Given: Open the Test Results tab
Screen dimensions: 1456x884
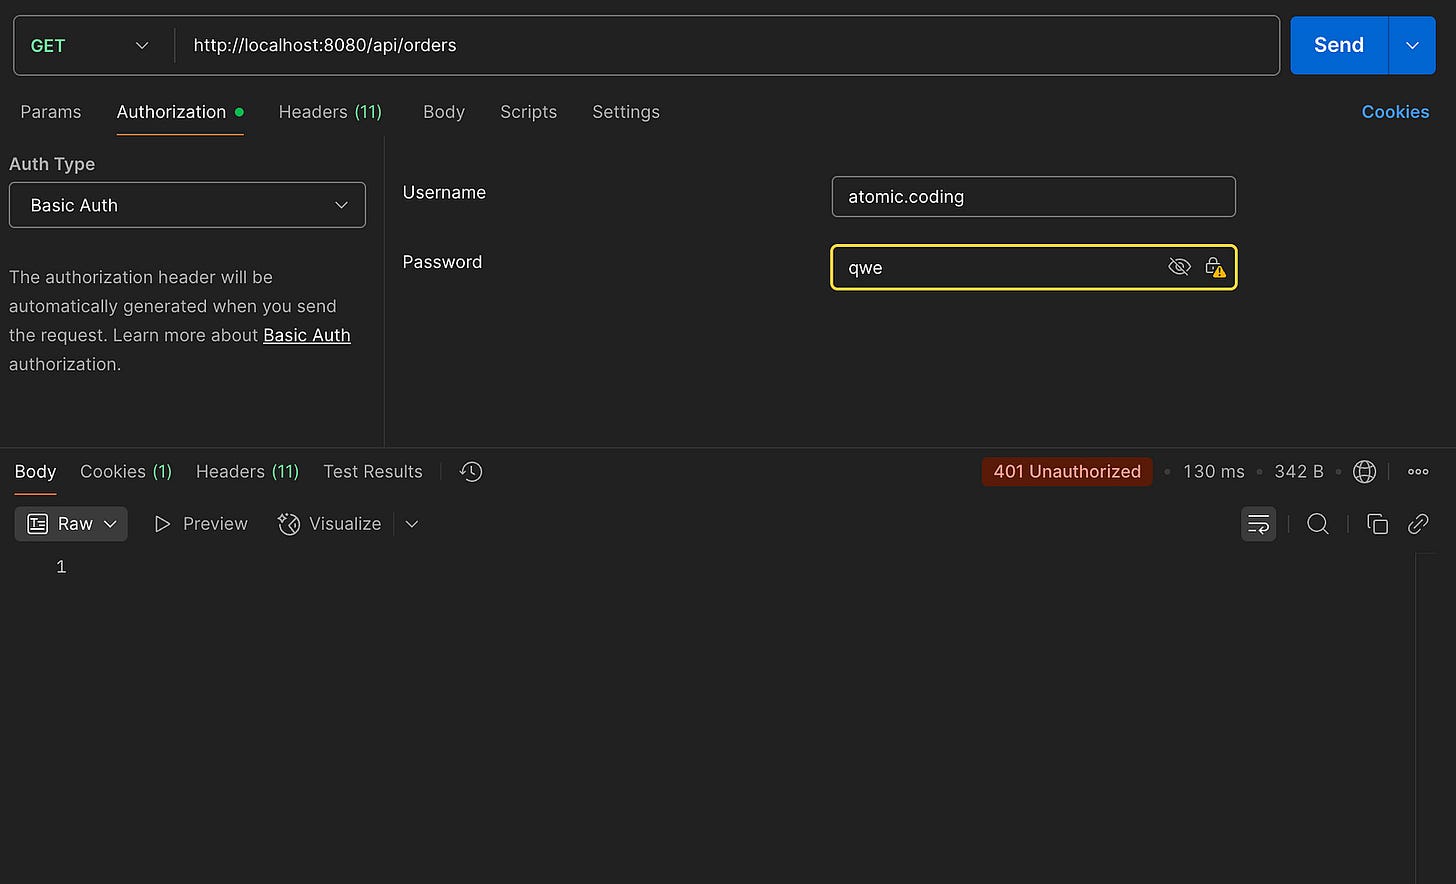Looking at the screenshot, I should [373, 471].
